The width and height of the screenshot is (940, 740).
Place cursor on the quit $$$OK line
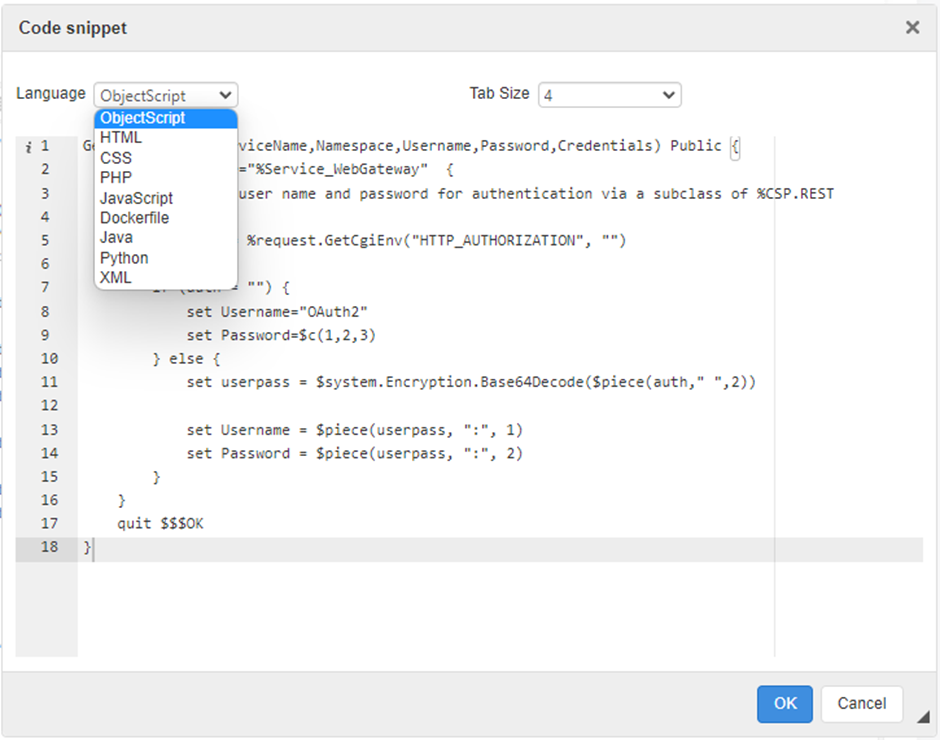(160, 524)
